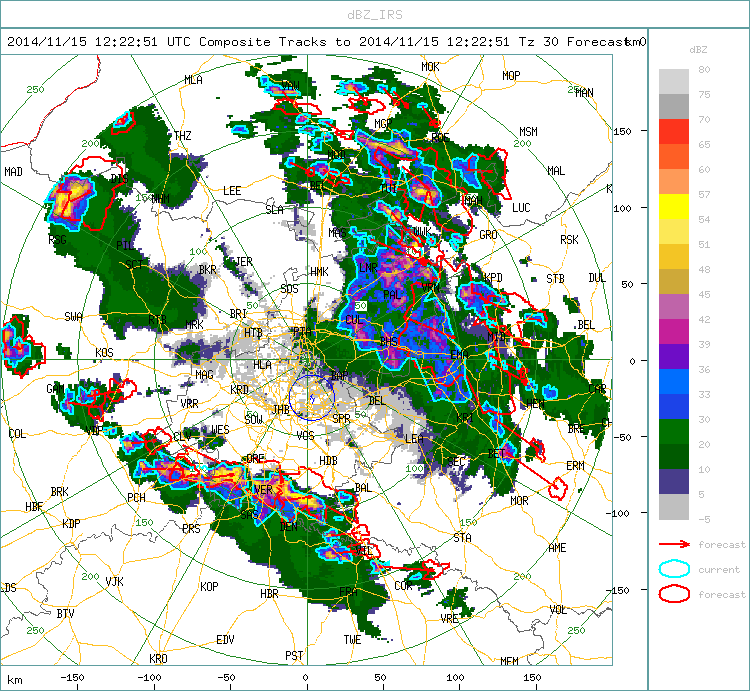The width and height of the screenshot is (750, 691).
Task: Click the RSG station label
Action: pos(57,240)
